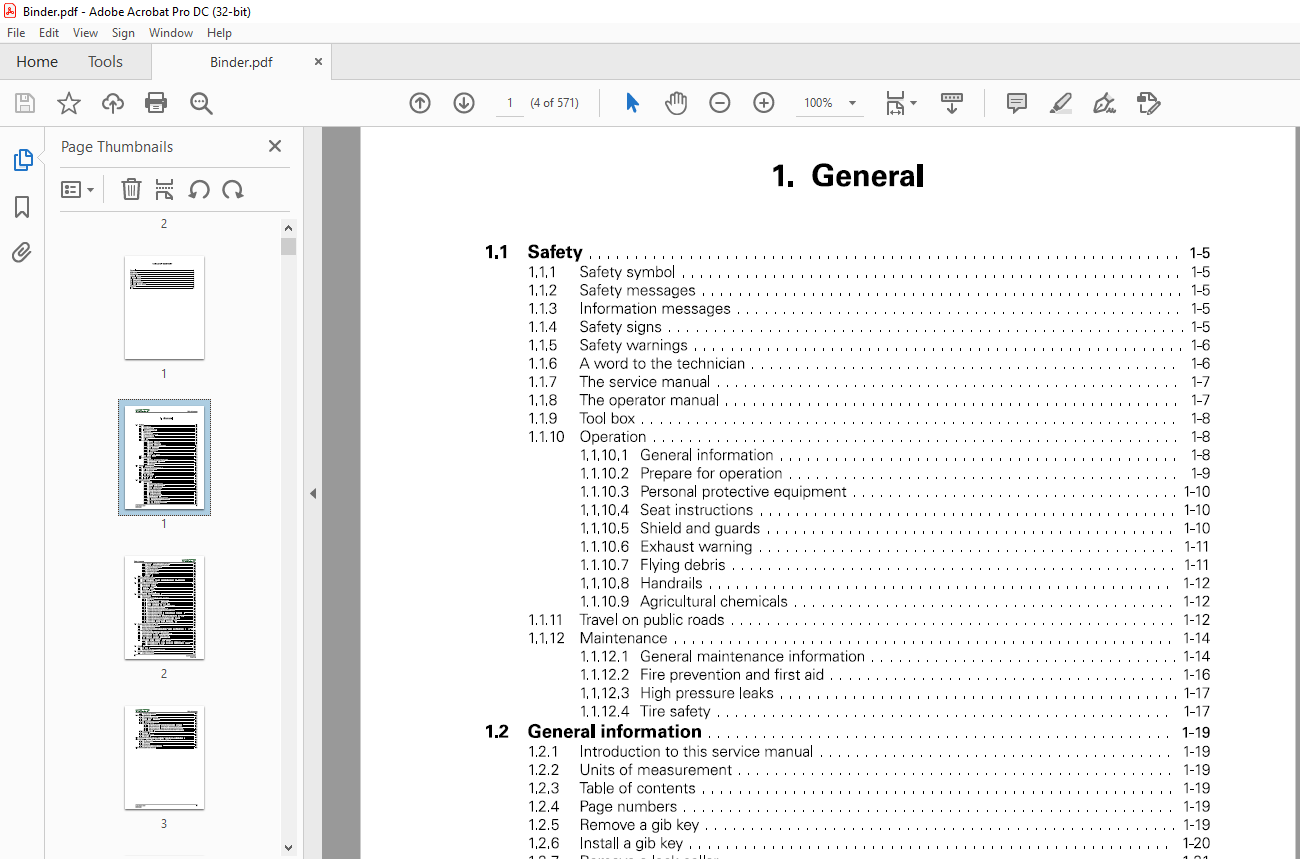The image size is (1300, 859).
Task: Click the 100% zoom value field
Action: coord(818,103)
